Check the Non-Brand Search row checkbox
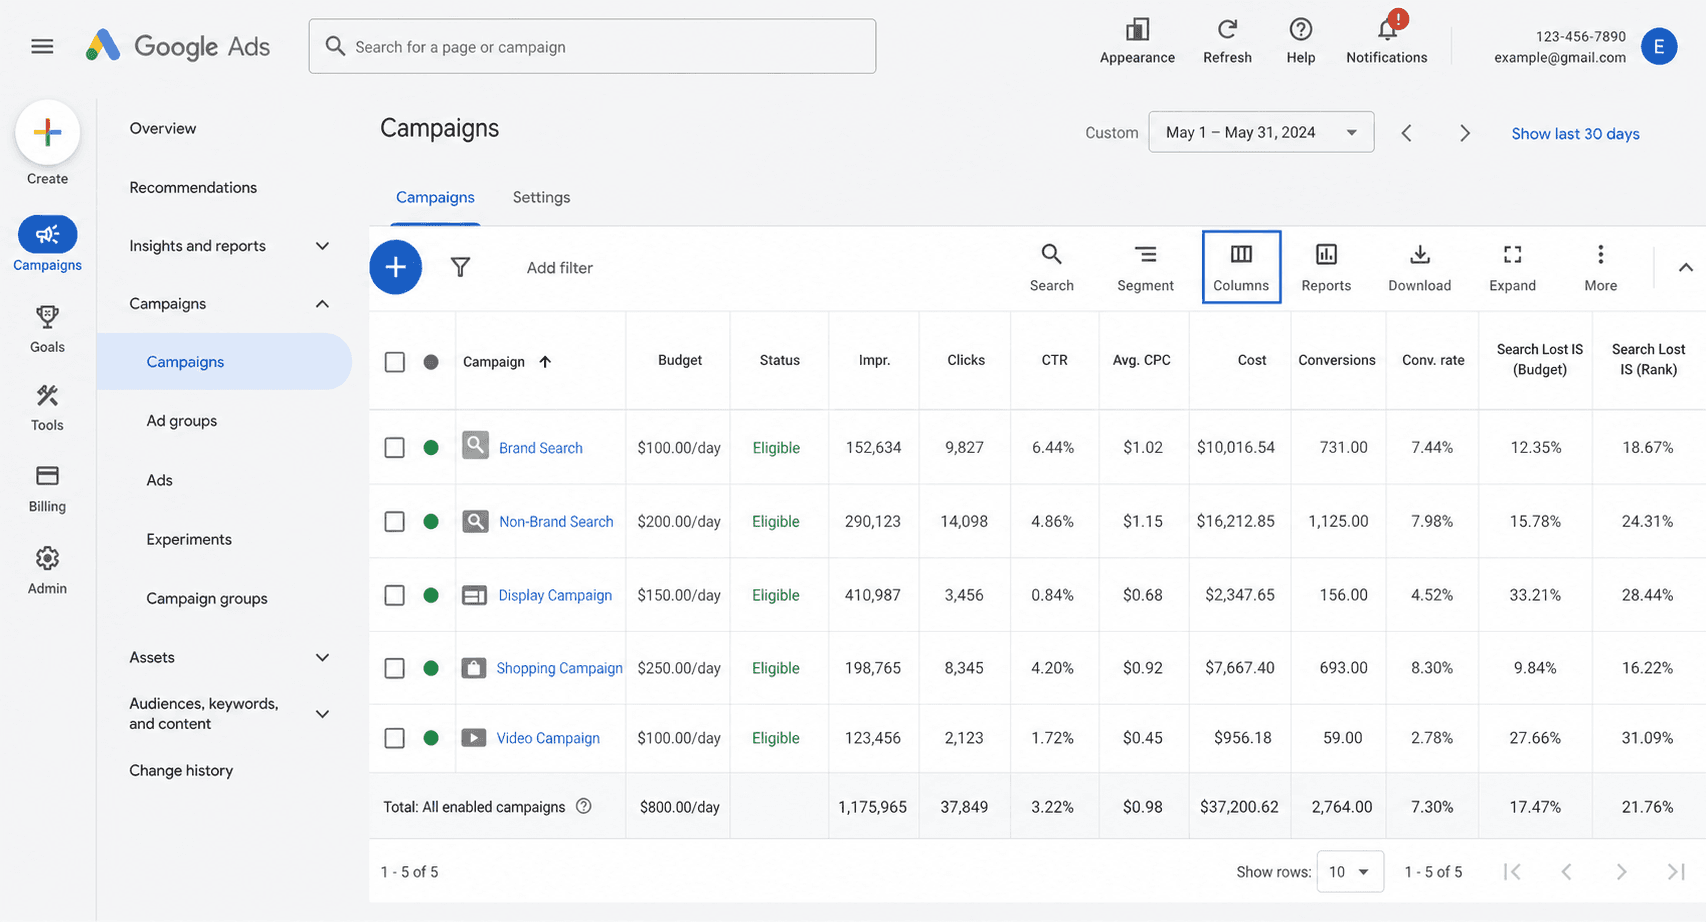The height and width of the screenshot is (922, 1706). [x=395, y=521]
